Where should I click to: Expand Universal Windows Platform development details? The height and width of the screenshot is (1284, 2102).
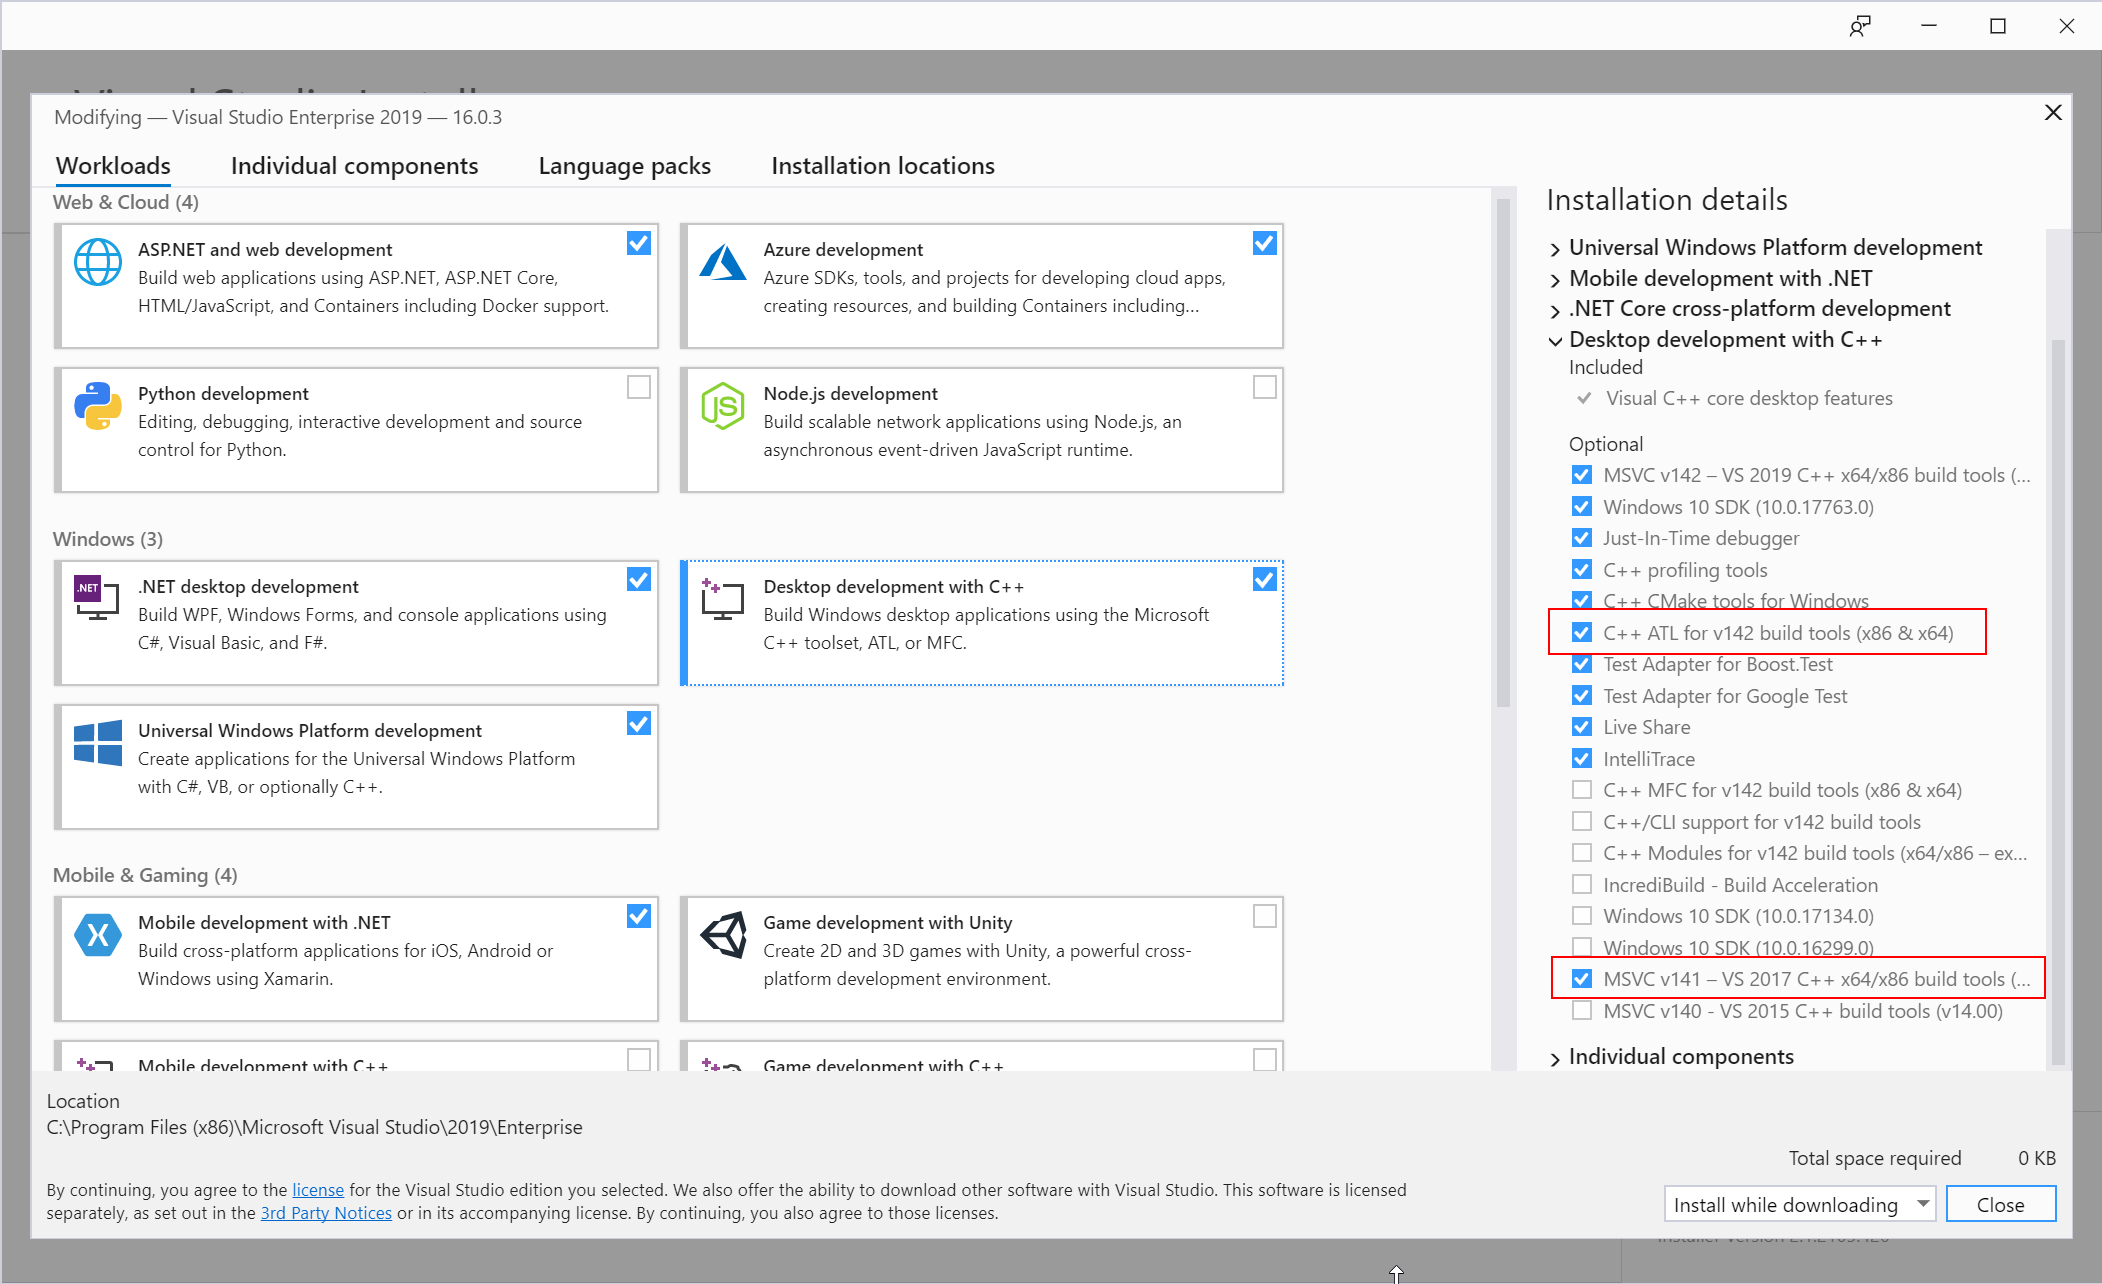1555,249
